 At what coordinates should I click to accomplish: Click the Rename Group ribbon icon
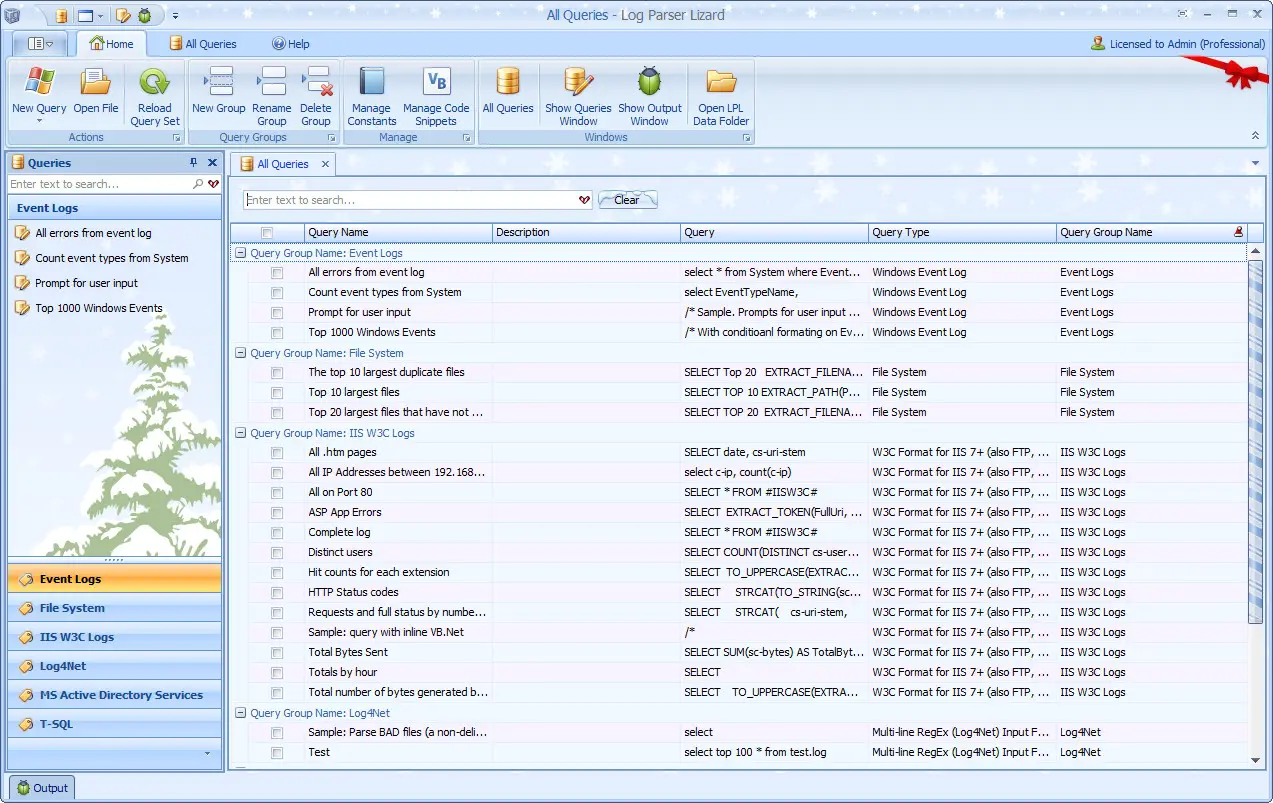click(272, 82)
